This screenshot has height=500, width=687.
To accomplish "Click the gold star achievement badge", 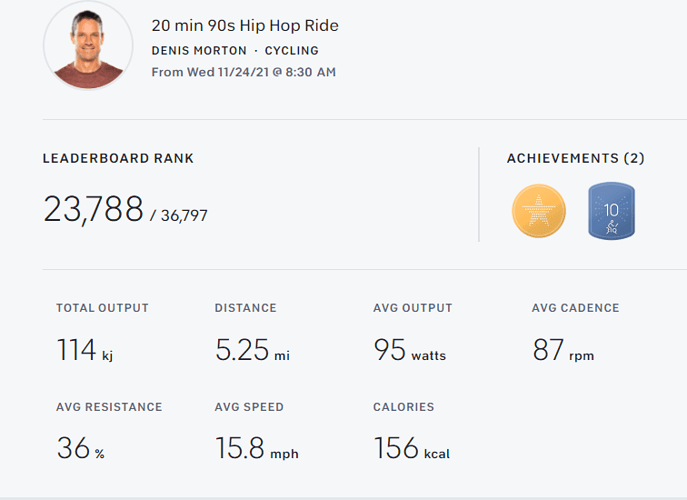I will point(539,212).
